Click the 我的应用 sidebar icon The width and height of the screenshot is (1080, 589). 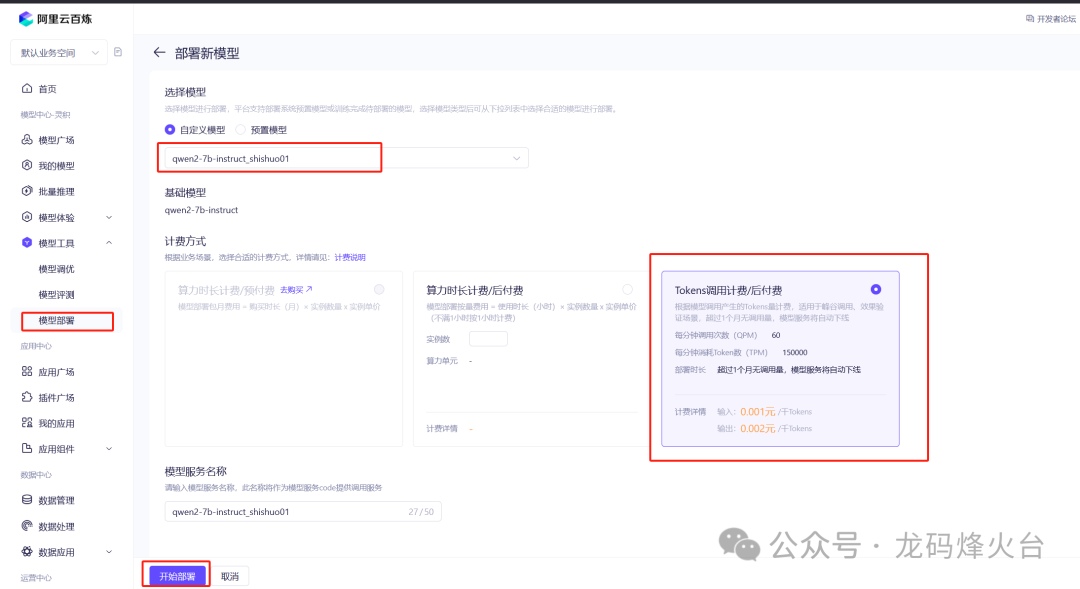[27, 423]
